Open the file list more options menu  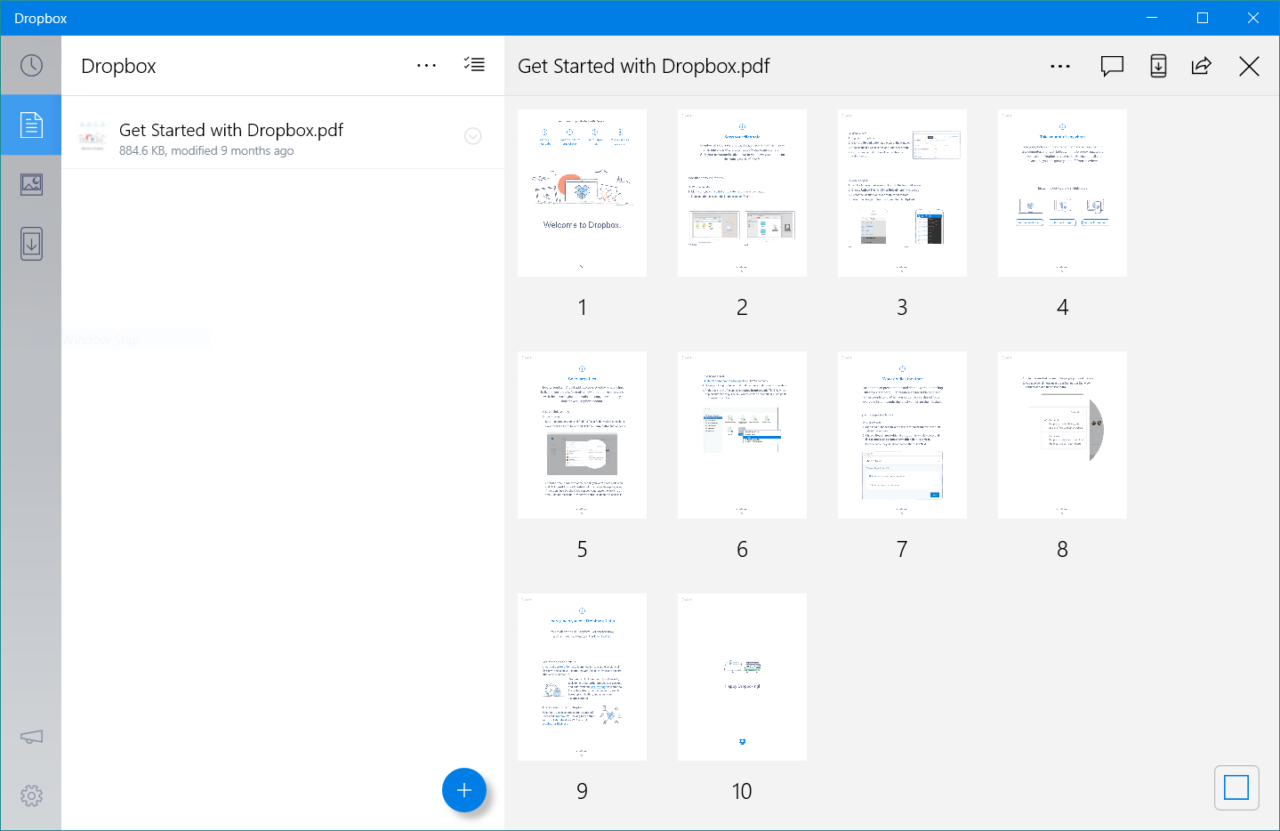[x=427, y=66]
